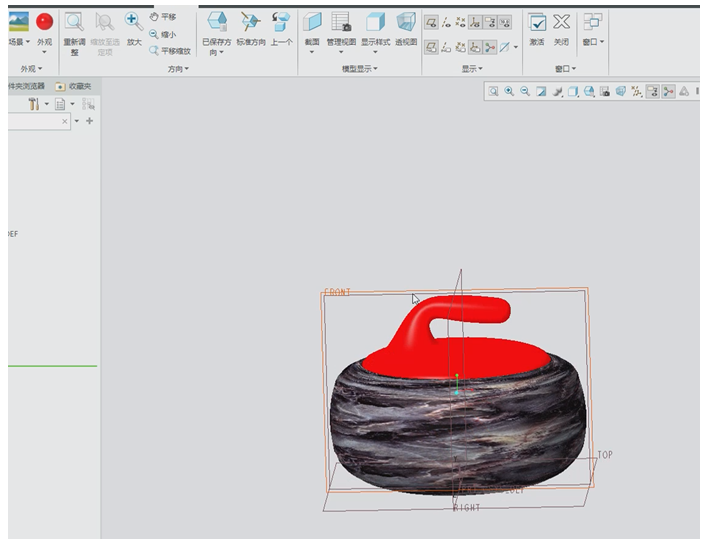Open the 场景 scene dropdown arrow

pos(28,42)
